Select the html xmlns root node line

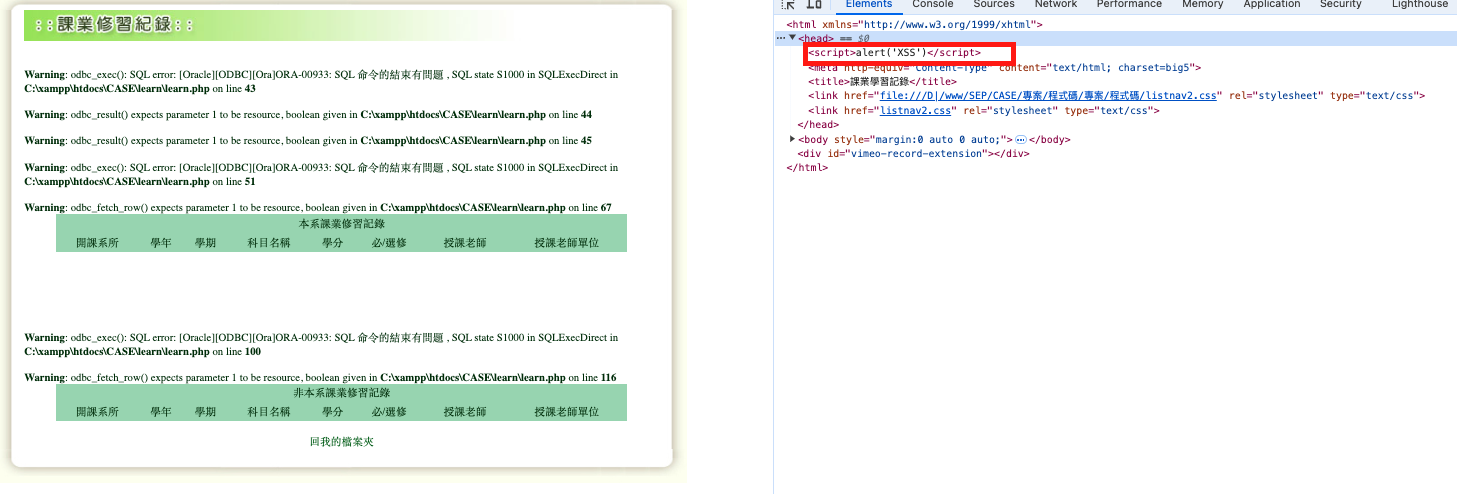914,24
